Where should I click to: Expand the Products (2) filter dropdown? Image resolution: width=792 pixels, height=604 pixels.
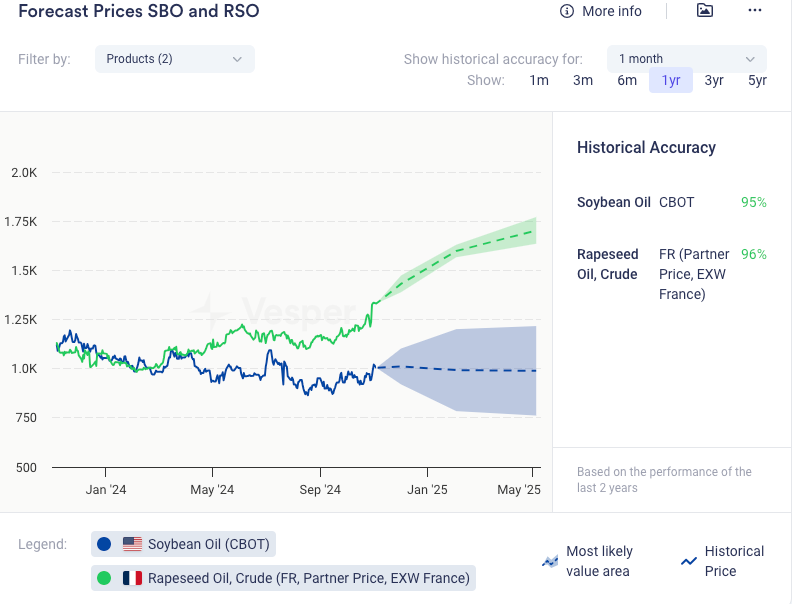pyautogui.click(x=174, y=59)
